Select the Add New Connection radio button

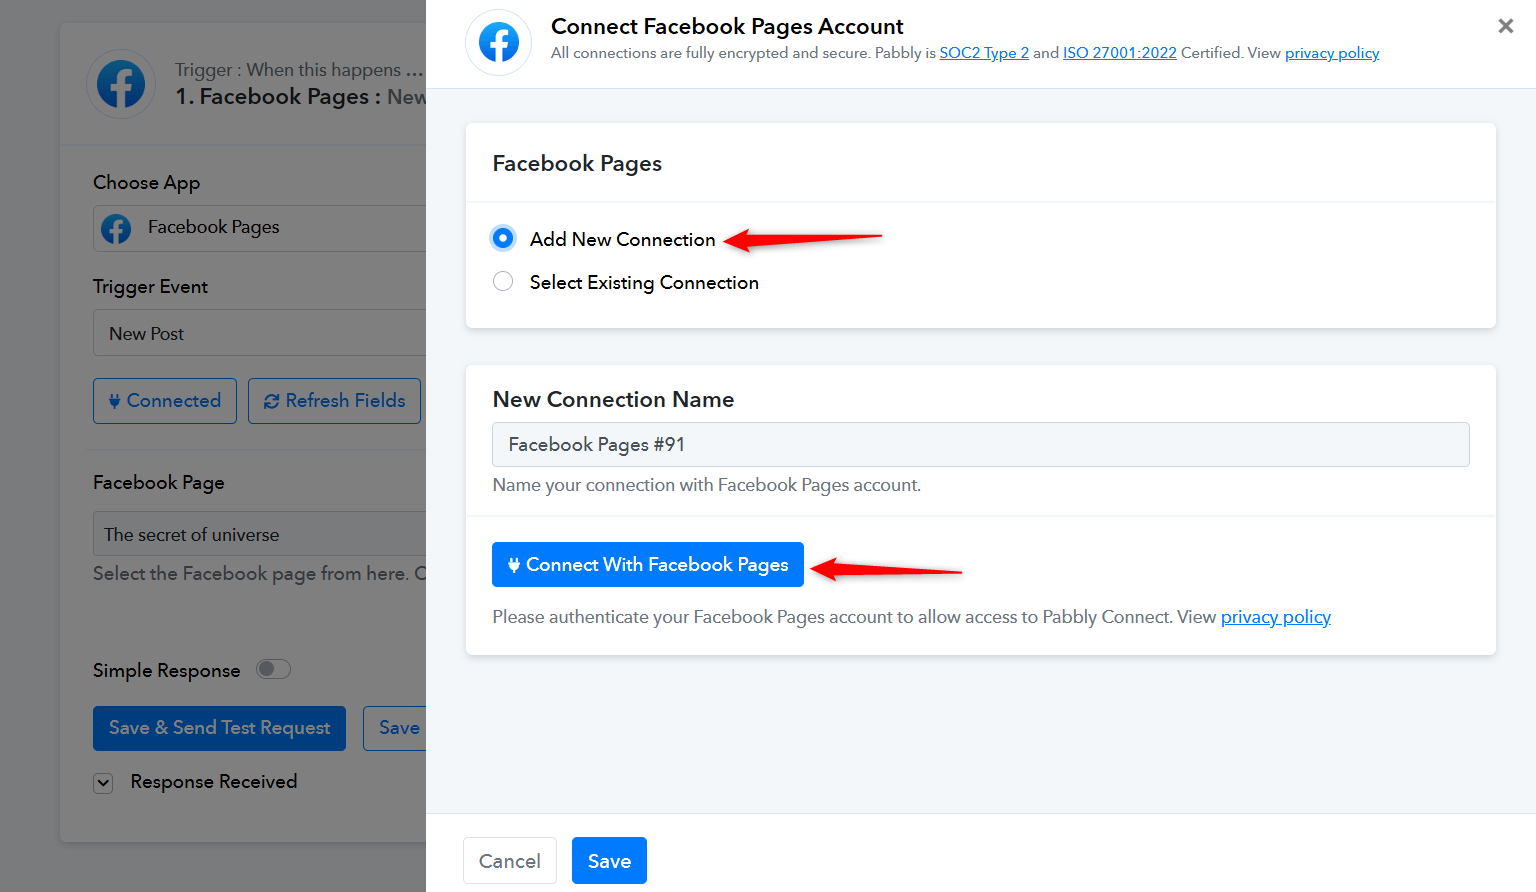[x=503, y=238]
